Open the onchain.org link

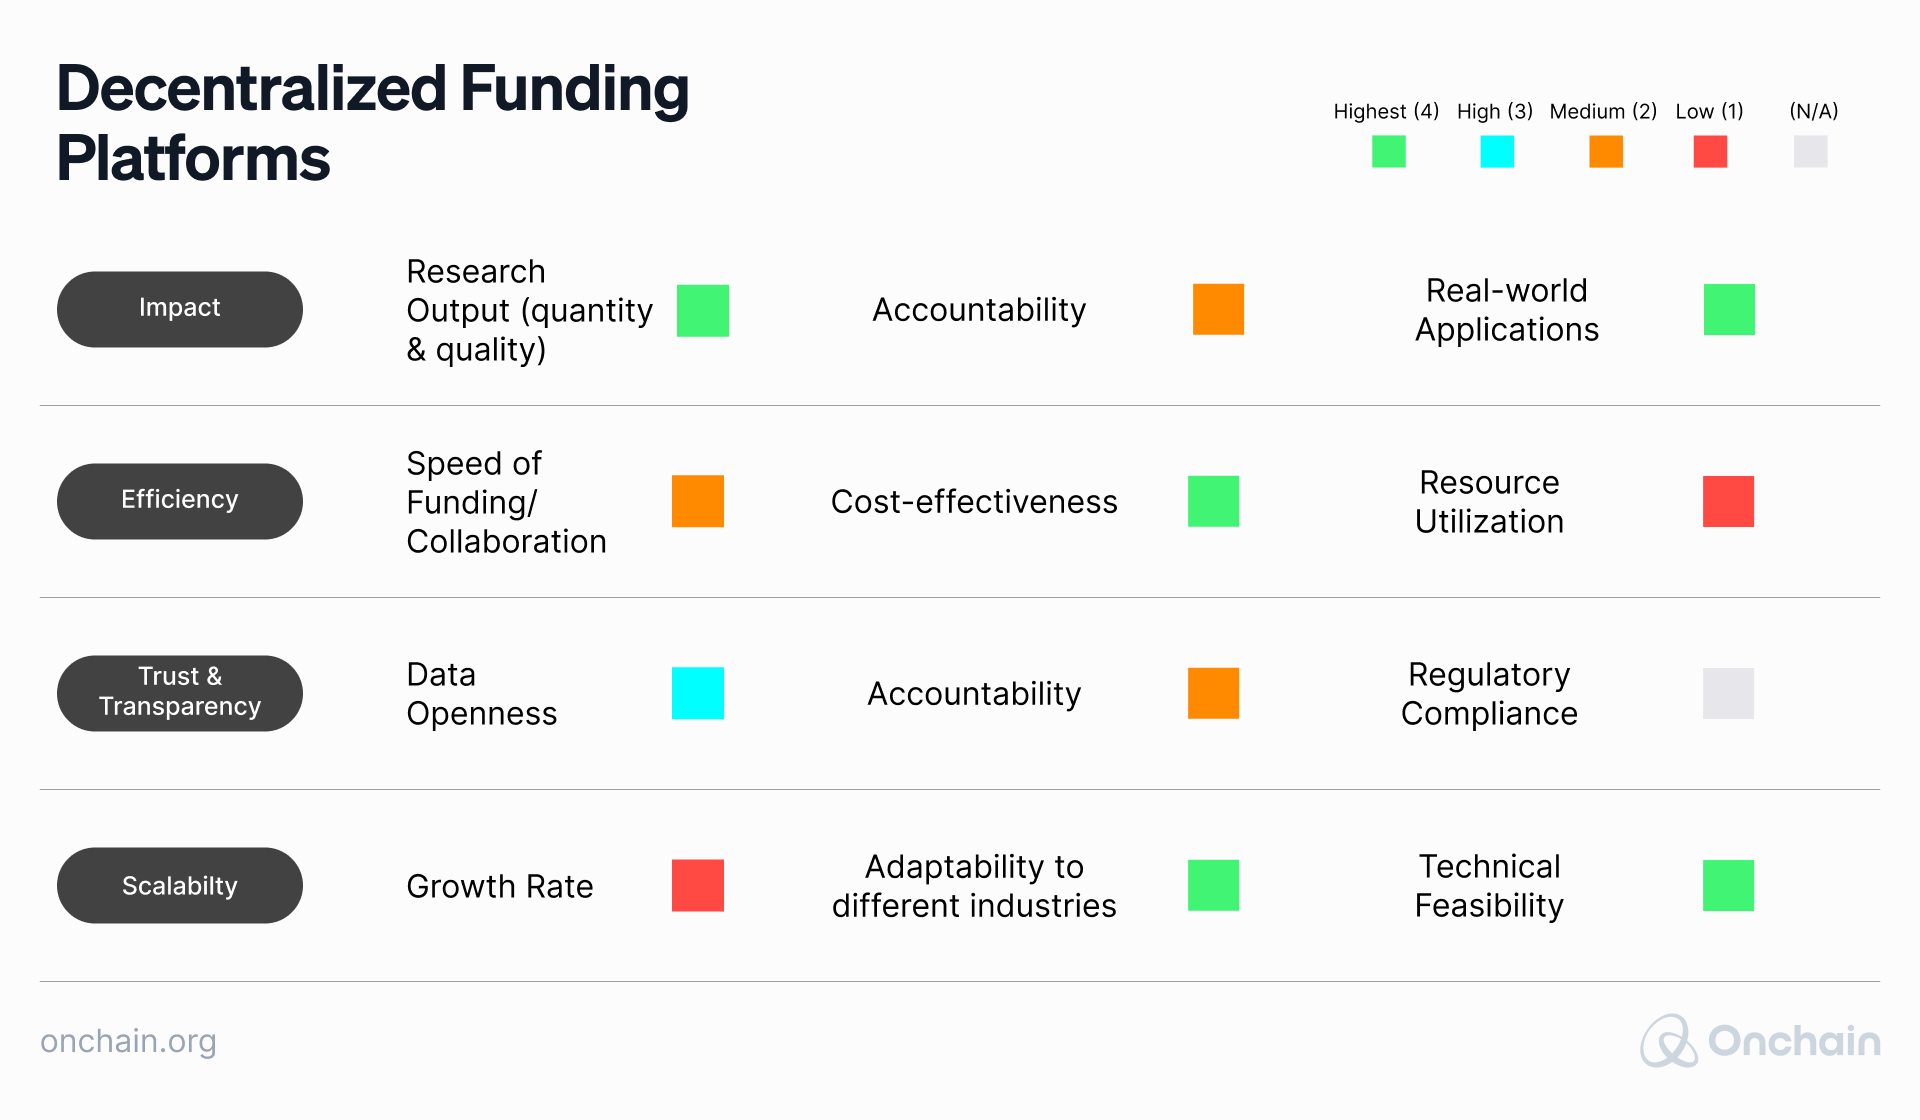(x=128, y=1041)
